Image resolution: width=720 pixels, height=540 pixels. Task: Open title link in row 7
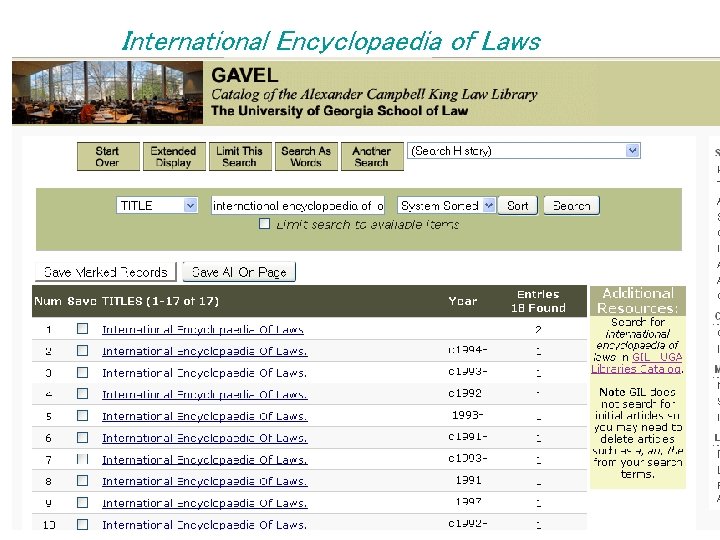(x=205, y=460)
